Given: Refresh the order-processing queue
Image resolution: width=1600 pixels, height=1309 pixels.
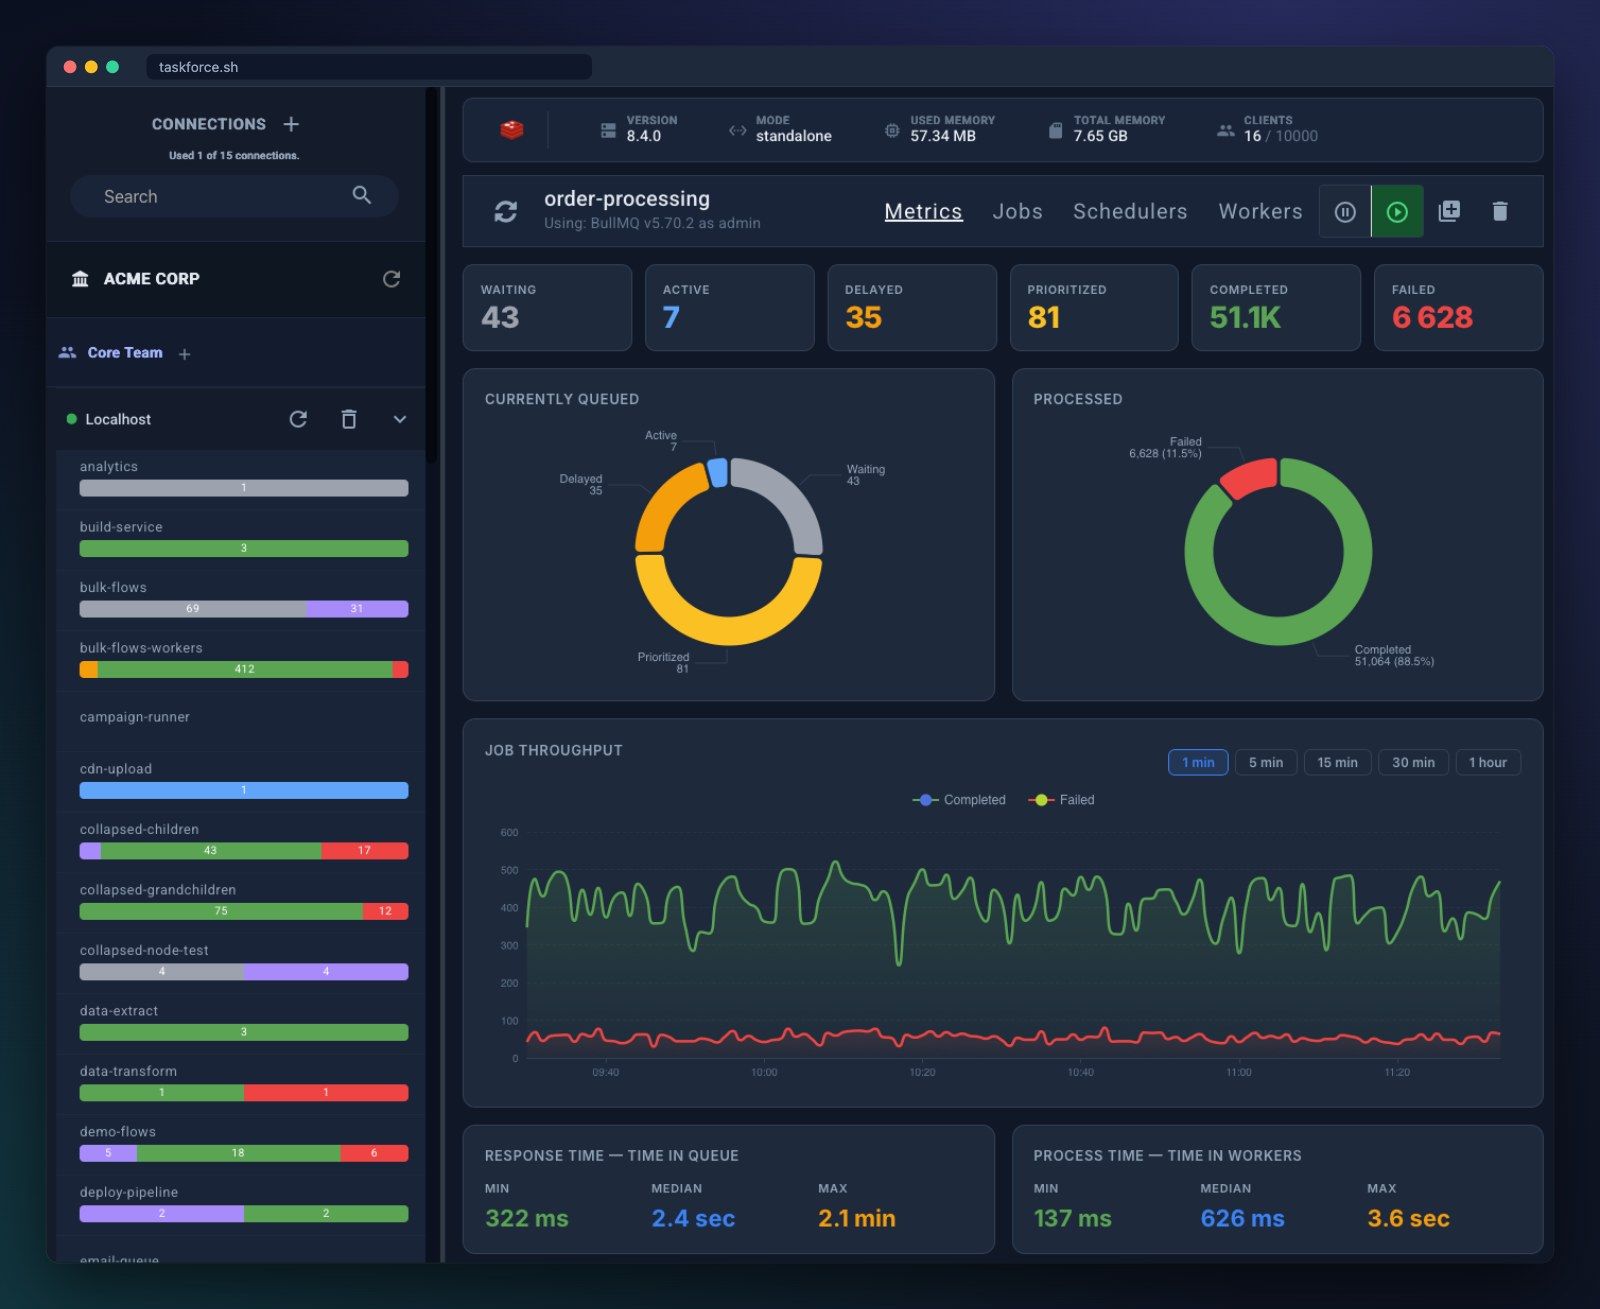Looking at the screenshot, I should click(x=506, y=211).
